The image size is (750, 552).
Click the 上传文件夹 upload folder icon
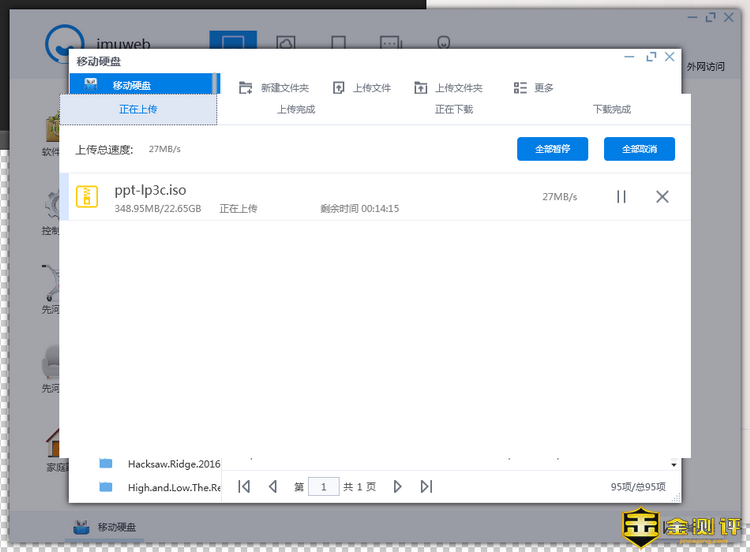click(x=421, y=88)
